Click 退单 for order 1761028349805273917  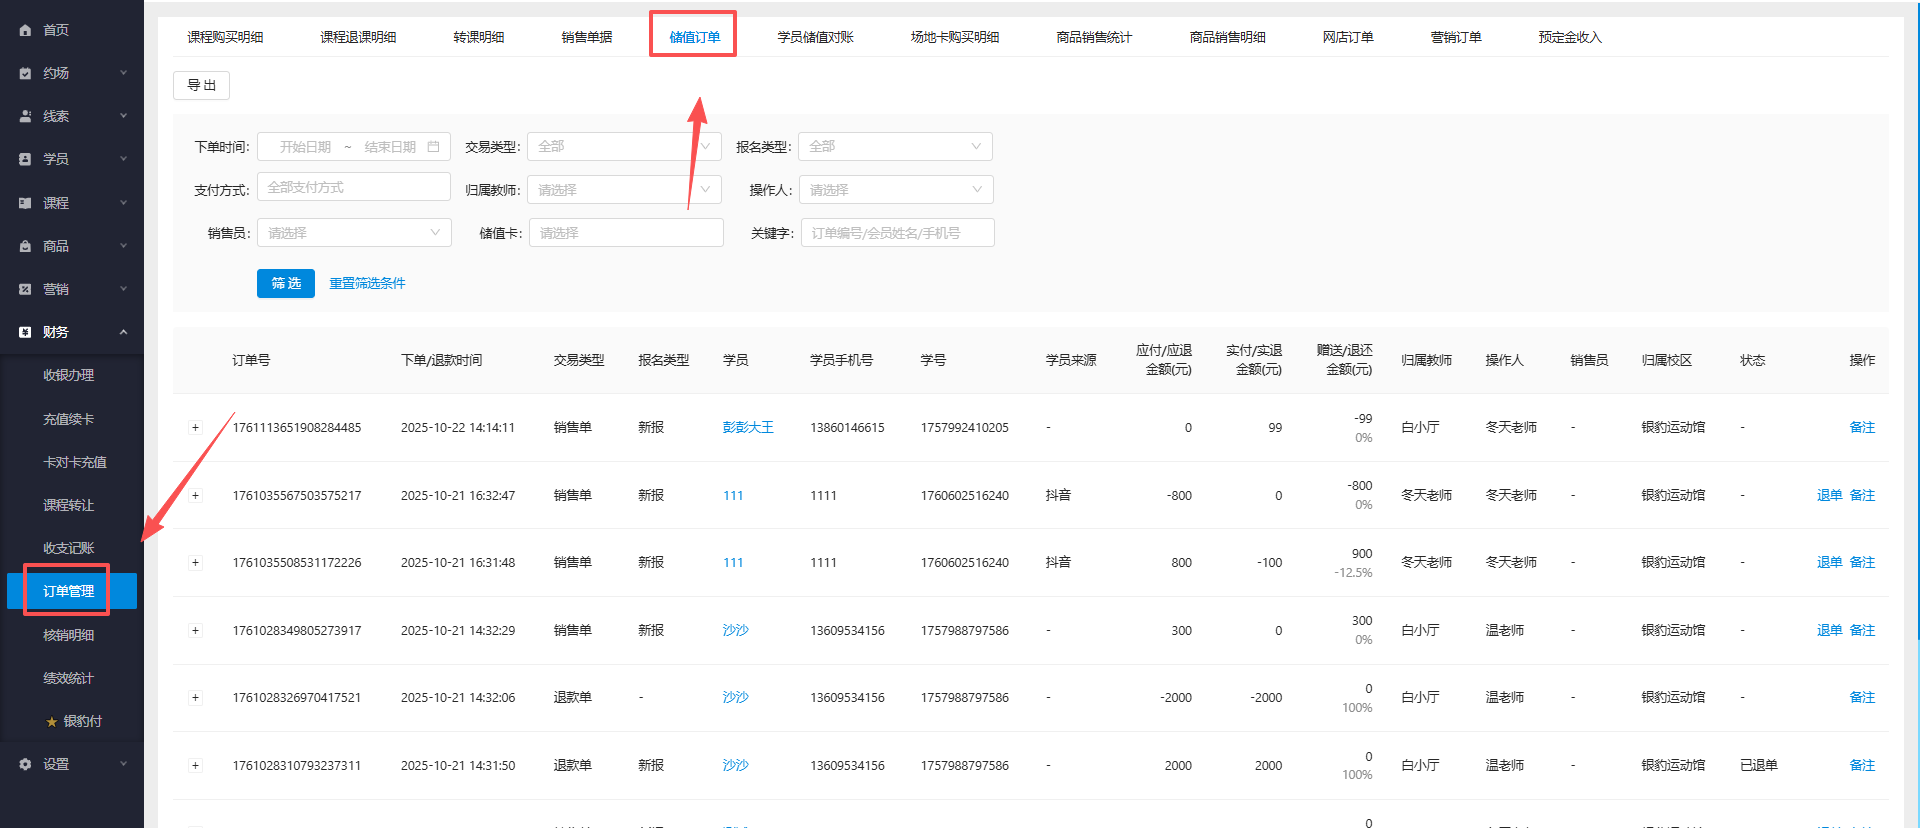click(1829, 630)
